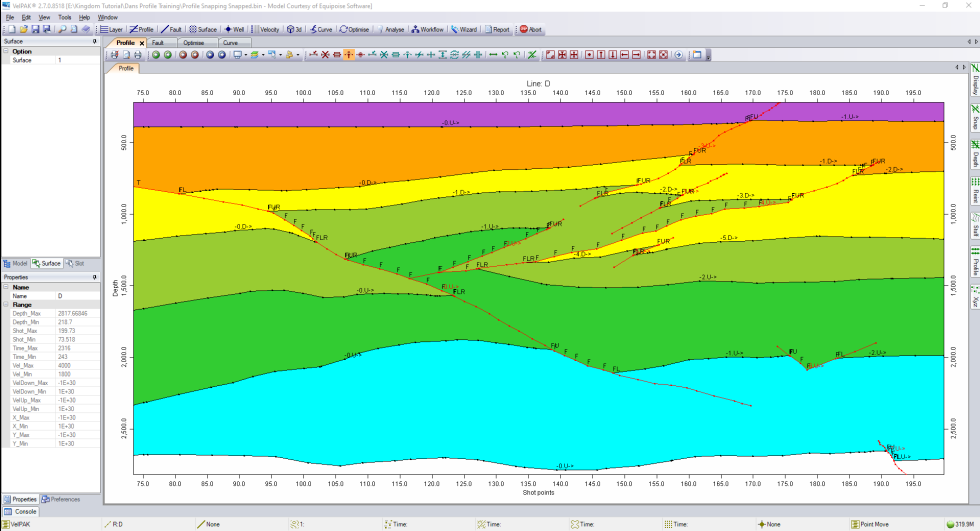Open the Fault tool in main toolbar
This screenshot has height=531, width=980.
(171, 29)
